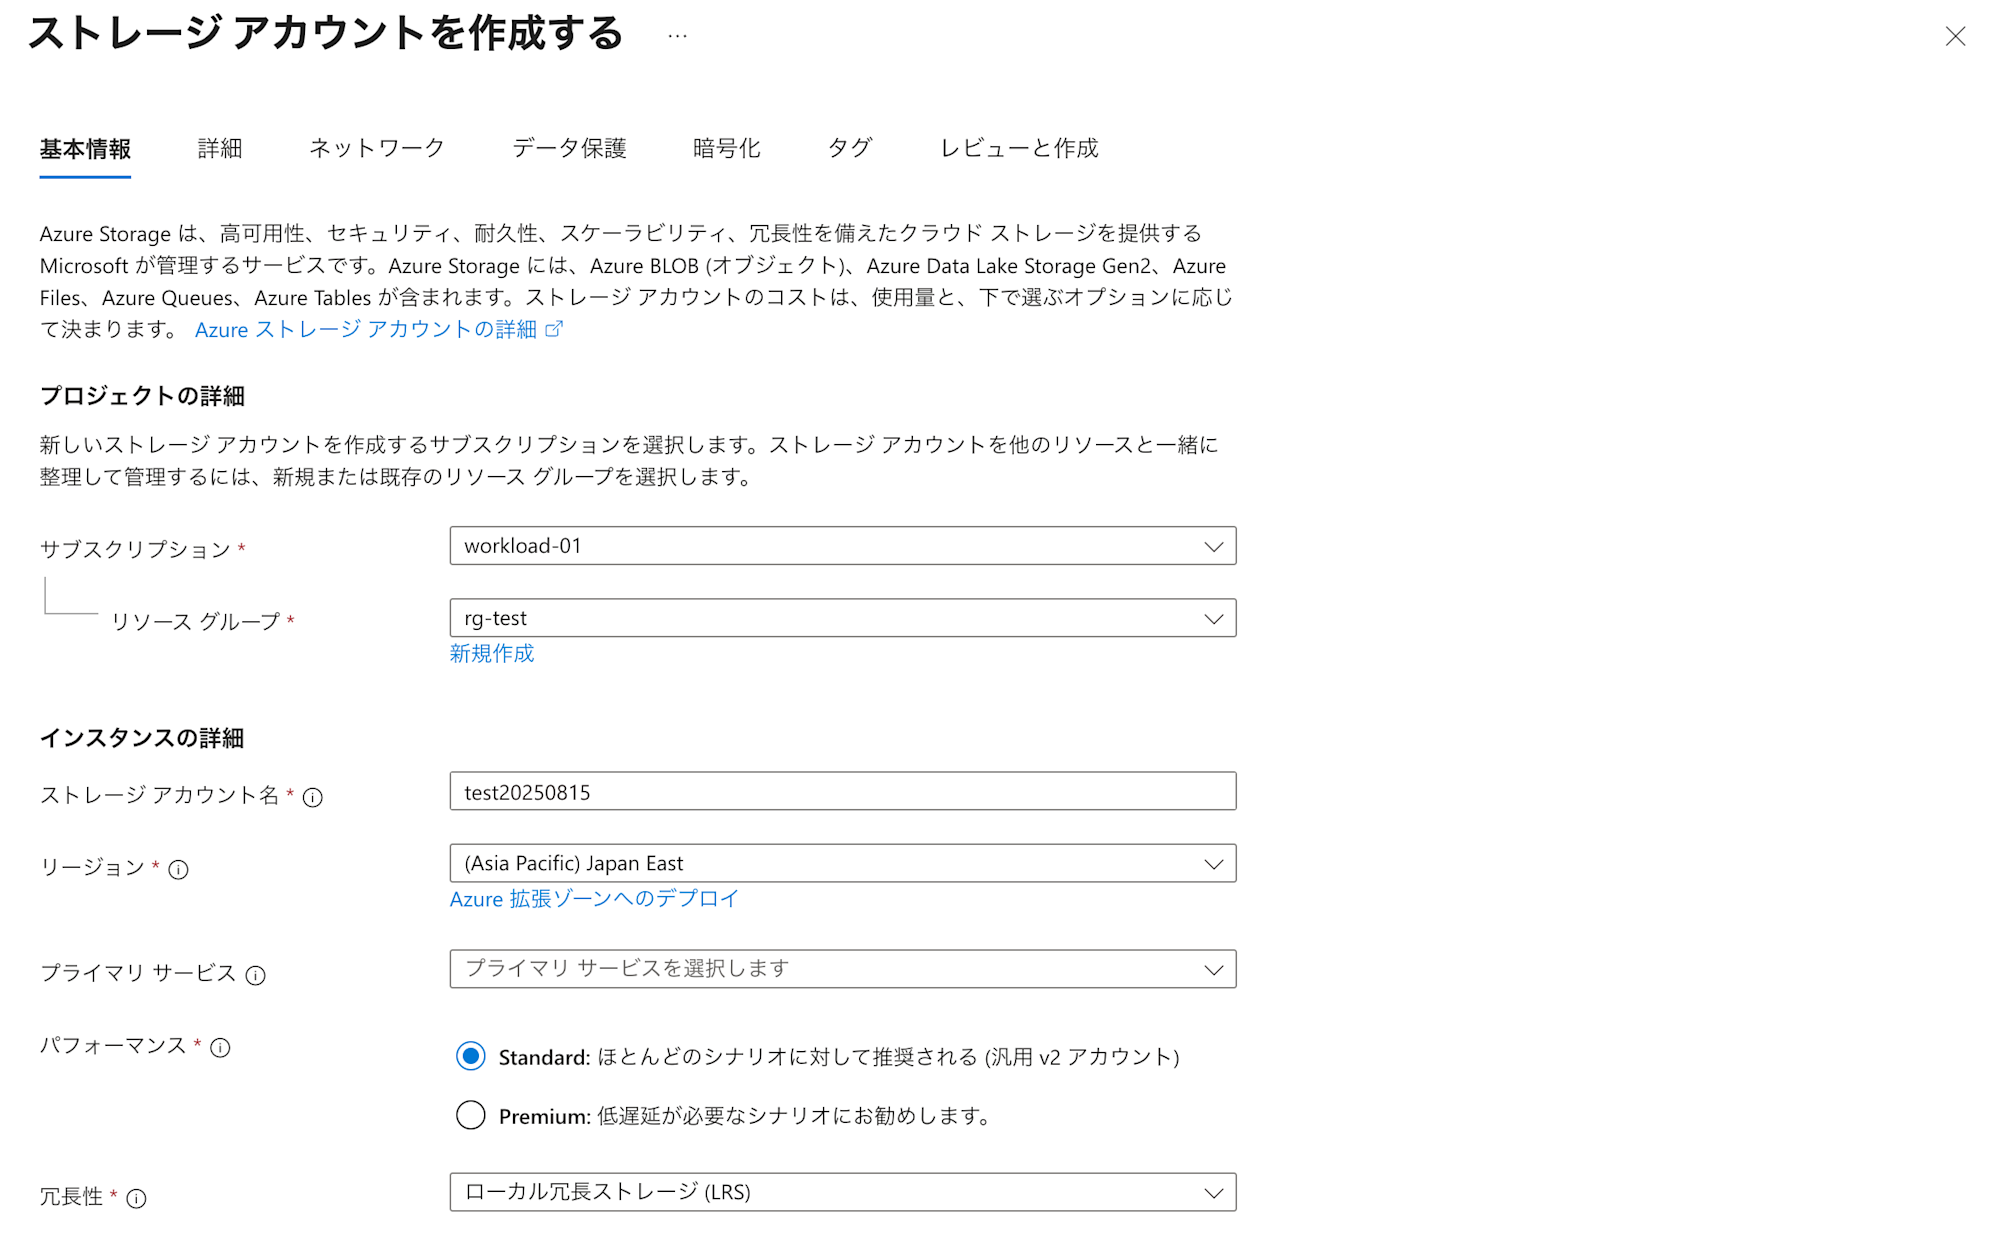Click the プロジェクトの詳細 heading
Image resolution: width=2000 pixels, height=1247 pixels.
pyautogui.click(x=142, y=396)
